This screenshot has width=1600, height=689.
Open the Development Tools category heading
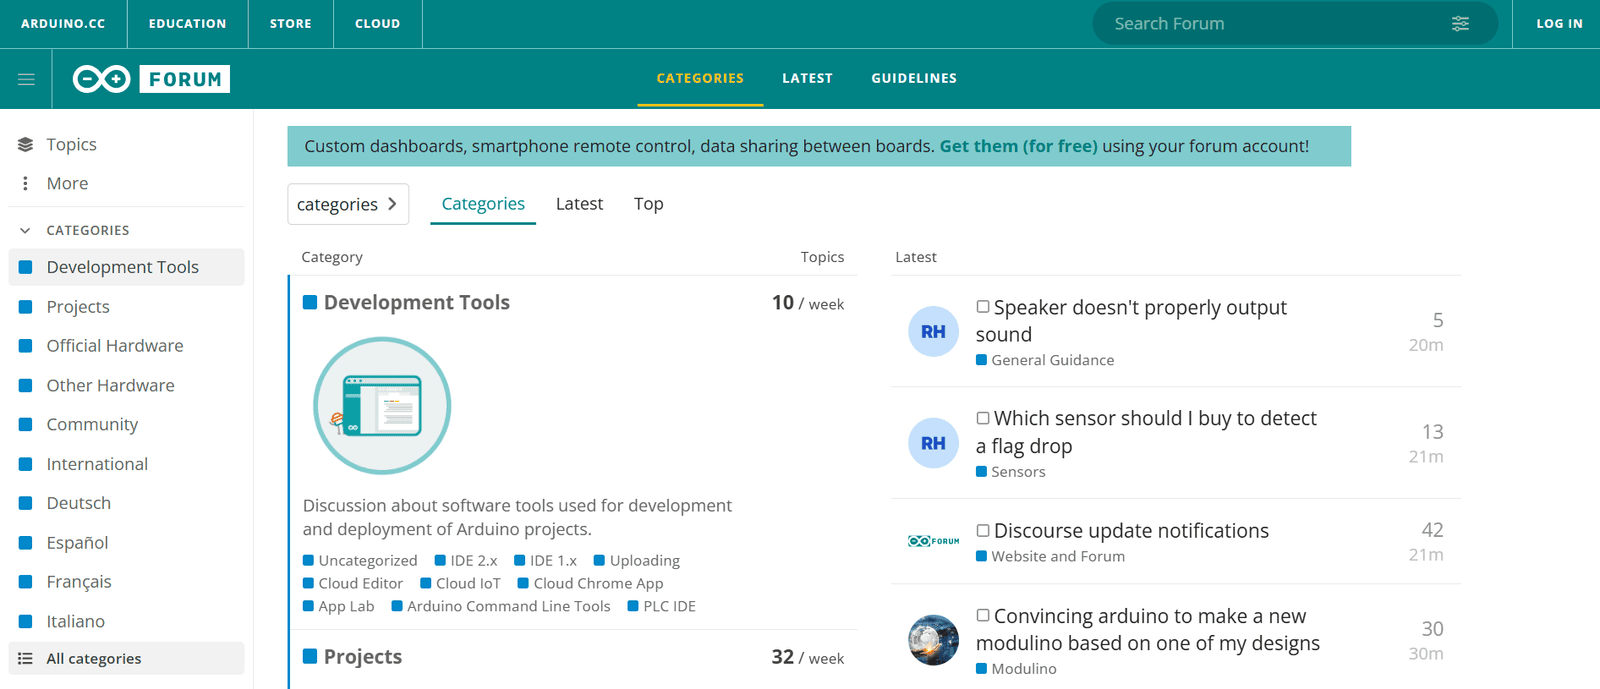coord(416,303)
